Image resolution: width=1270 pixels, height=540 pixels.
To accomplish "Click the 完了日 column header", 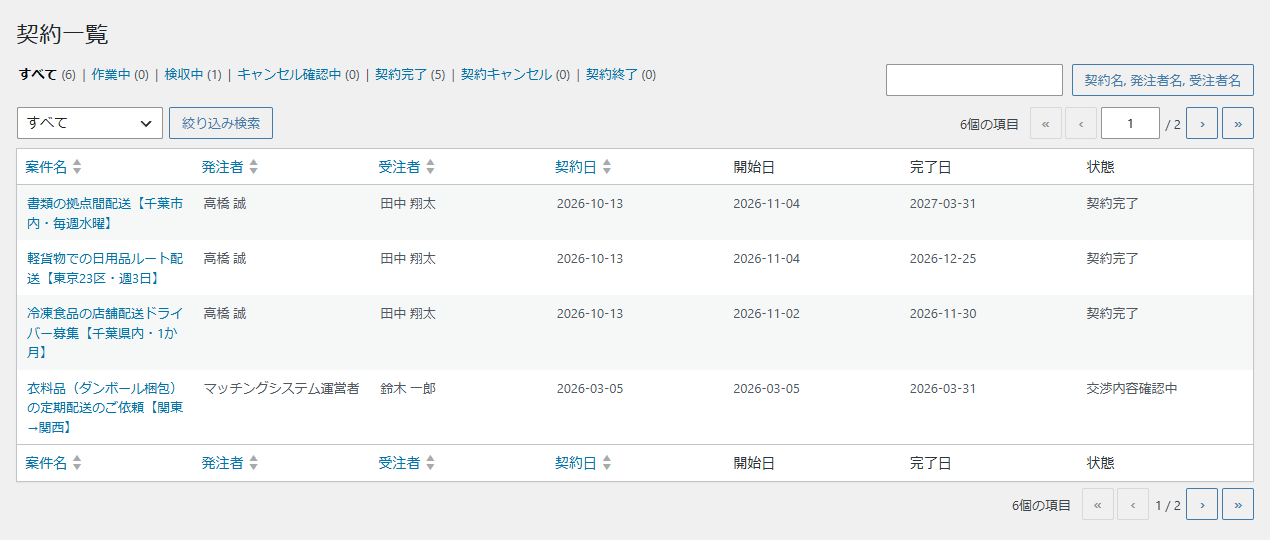I will coord(930,166).
